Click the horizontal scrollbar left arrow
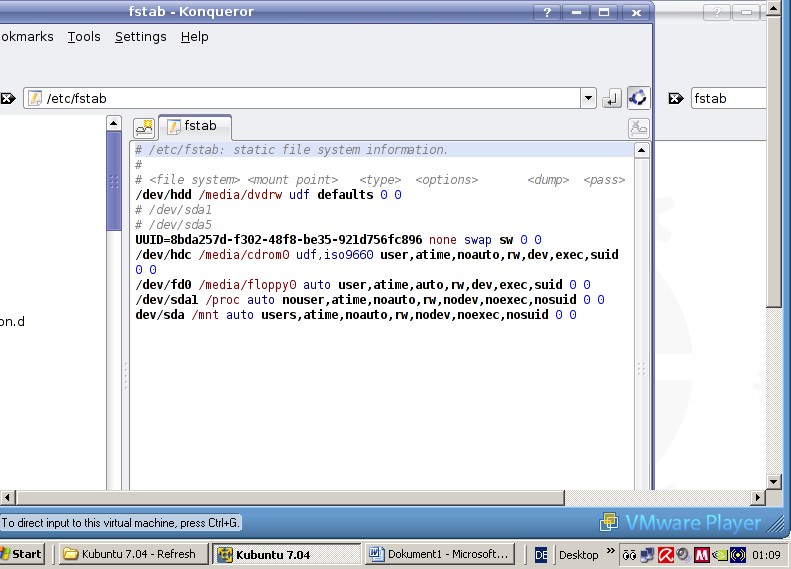 coord(8,497)
